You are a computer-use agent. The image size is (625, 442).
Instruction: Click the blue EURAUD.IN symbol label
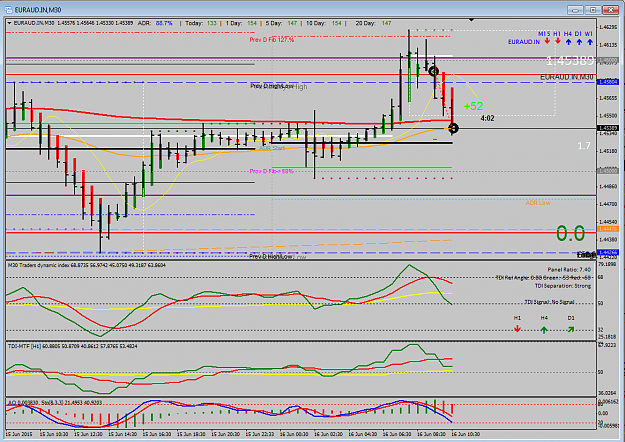pos(524,42)
